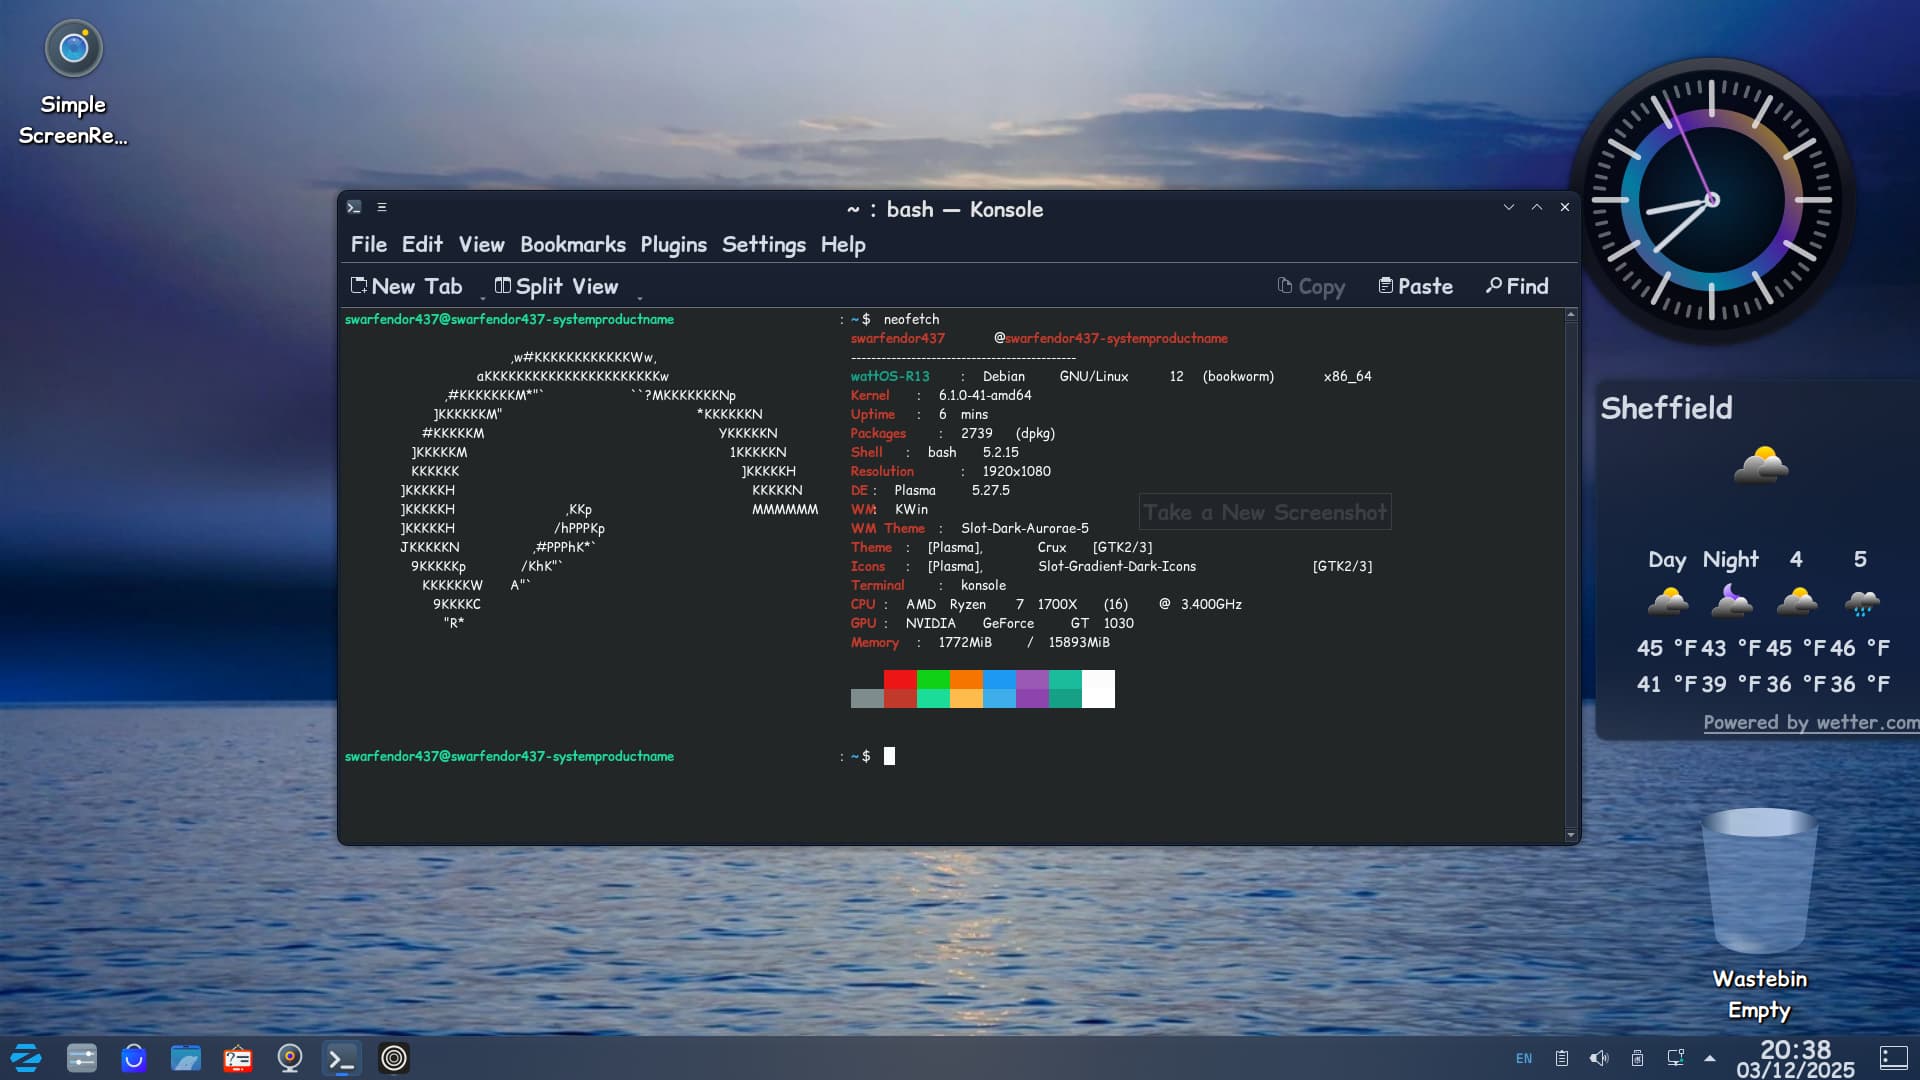The height and width of the screenshot is (1080, 1920).
Task: Open the Bookmarks menu
Action: (572, 245)
